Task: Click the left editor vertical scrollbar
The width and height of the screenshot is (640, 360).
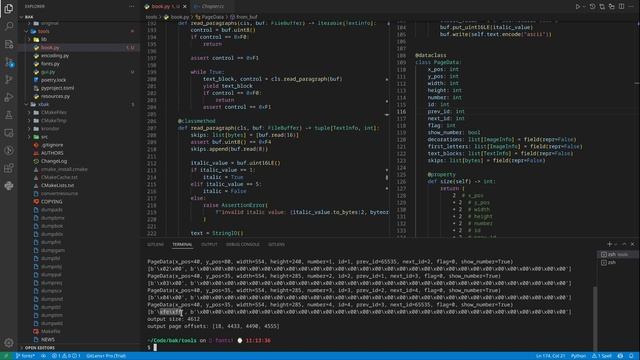Action: click(387, 128)
